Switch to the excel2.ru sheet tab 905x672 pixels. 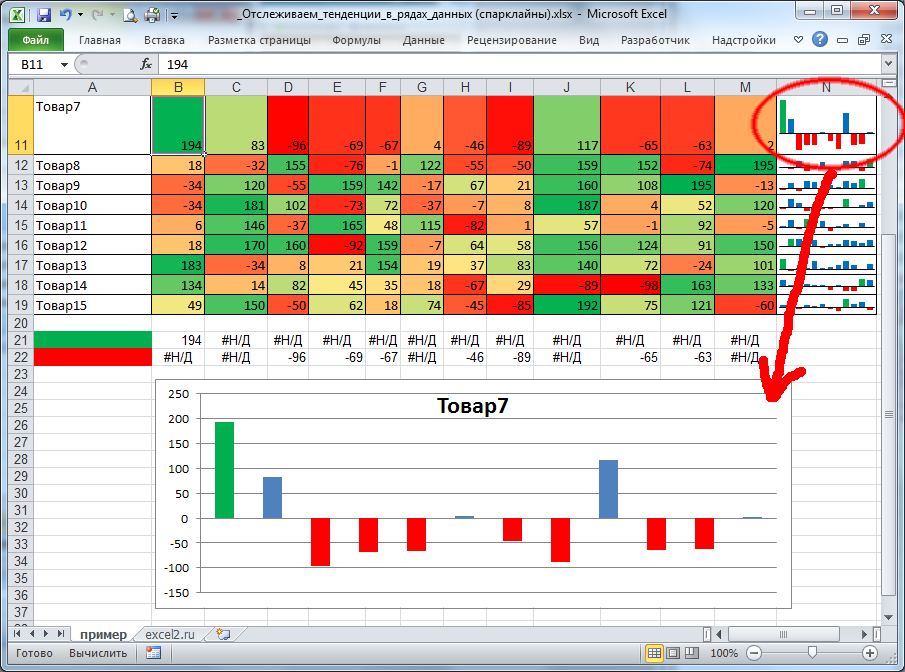click(x=174, y=634)
